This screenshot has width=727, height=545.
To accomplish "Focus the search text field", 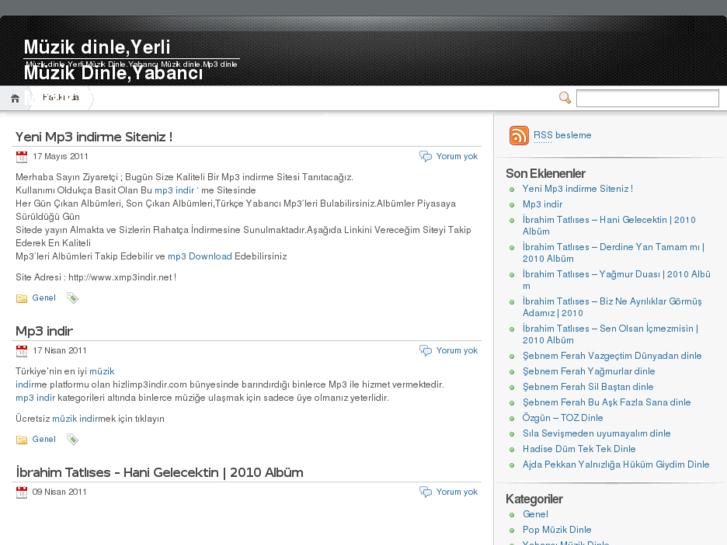I will click(647, 98).
